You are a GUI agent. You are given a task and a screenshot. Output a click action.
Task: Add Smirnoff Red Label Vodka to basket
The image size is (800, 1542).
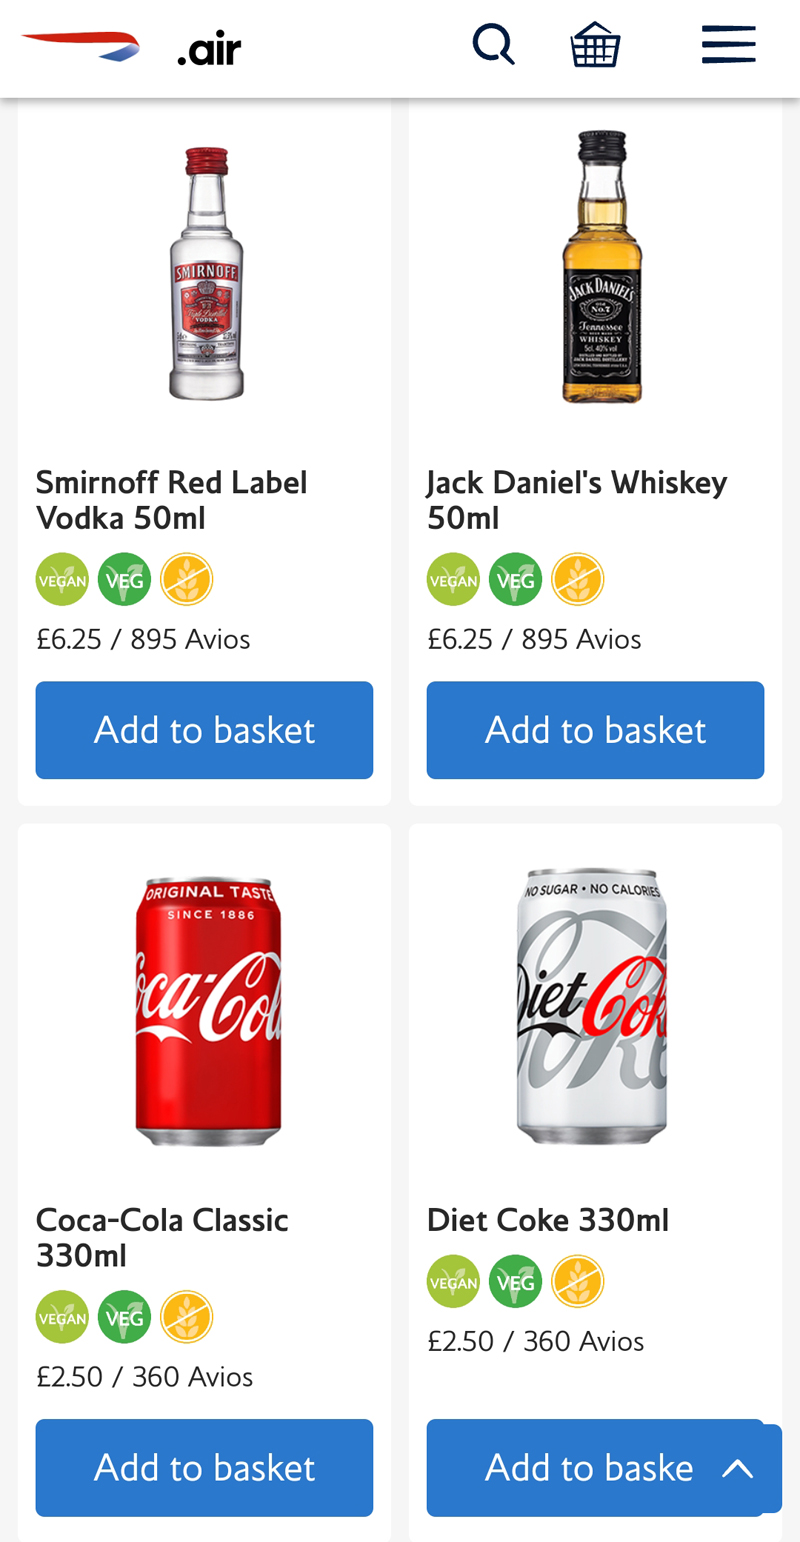pyautogui.click(x=204, y=730)
